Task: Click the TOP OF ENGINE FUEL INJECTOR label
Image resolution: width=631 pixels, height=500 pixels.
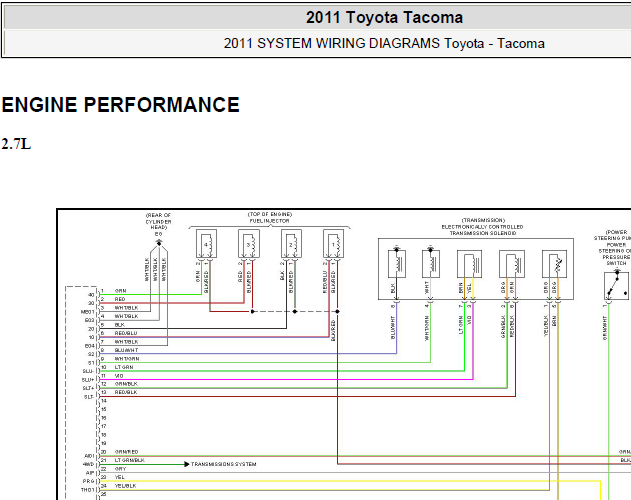Action: [270, 217]
